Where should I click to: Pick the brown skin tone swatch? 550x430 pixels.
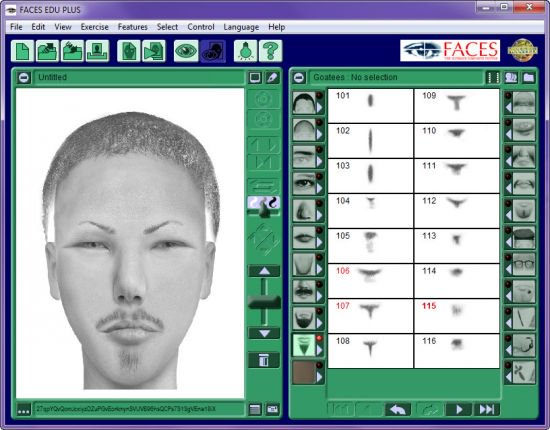(x=304, y=372)
